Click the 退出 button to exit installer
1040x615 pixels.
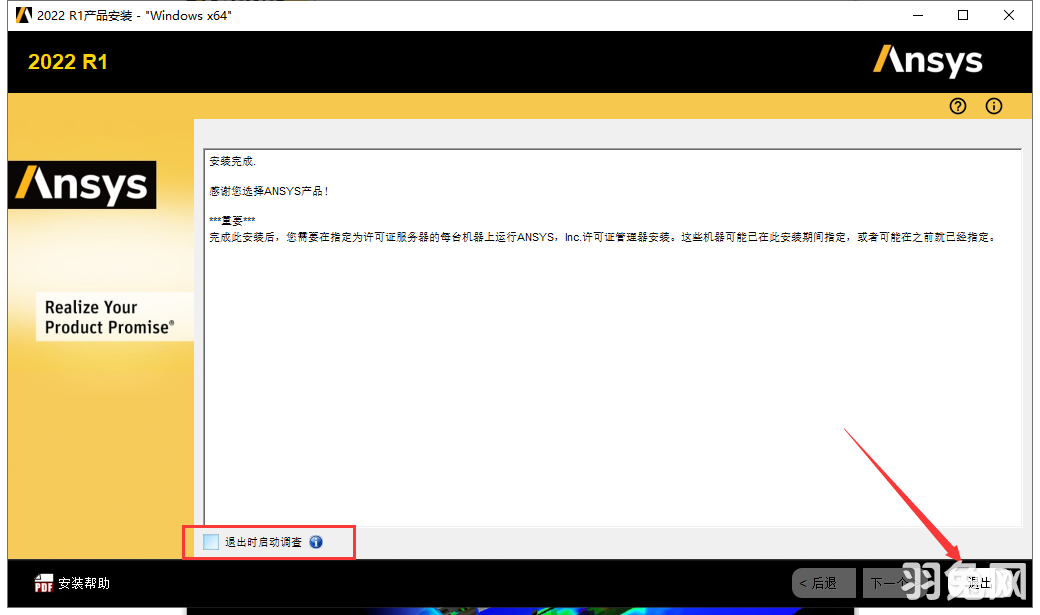[978, 583]
